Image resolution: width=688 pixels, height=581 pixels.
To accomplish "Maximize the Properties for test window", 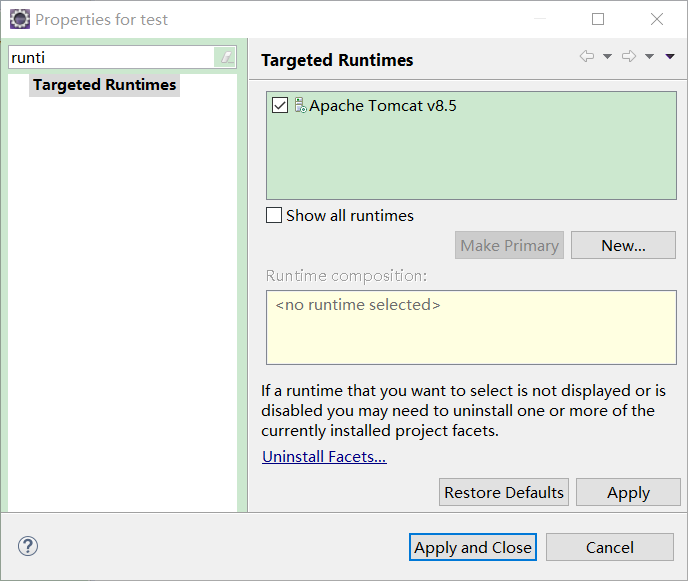I will tap(598, 19).
